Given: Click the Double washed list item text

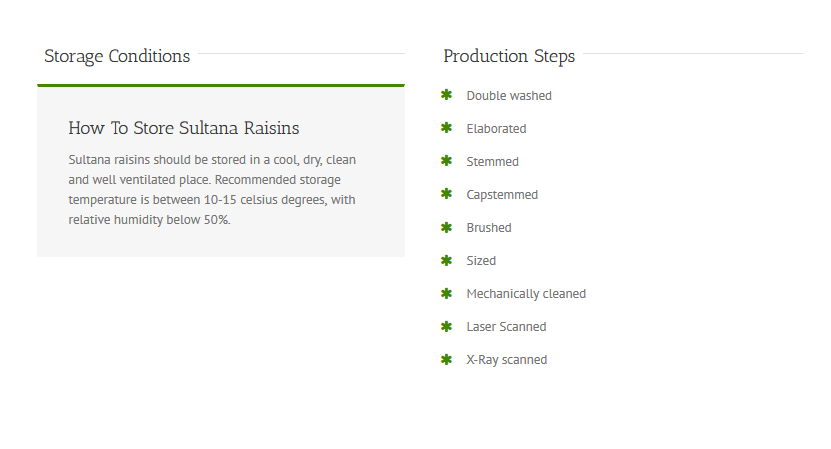Looking at the screenshot, I should [509, 96].
